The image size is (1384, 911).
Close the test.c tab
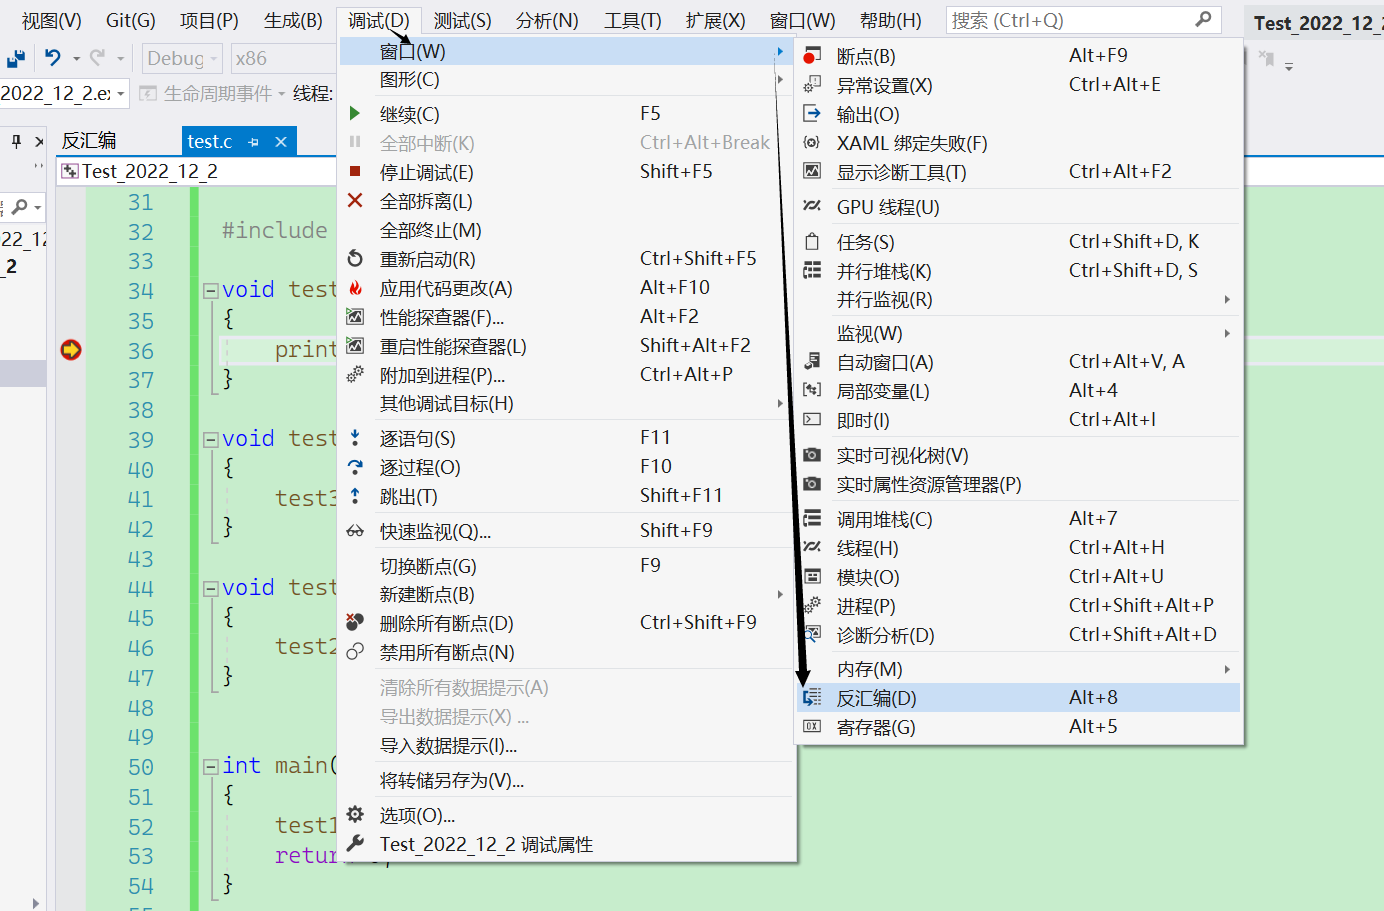pos(281,142)
